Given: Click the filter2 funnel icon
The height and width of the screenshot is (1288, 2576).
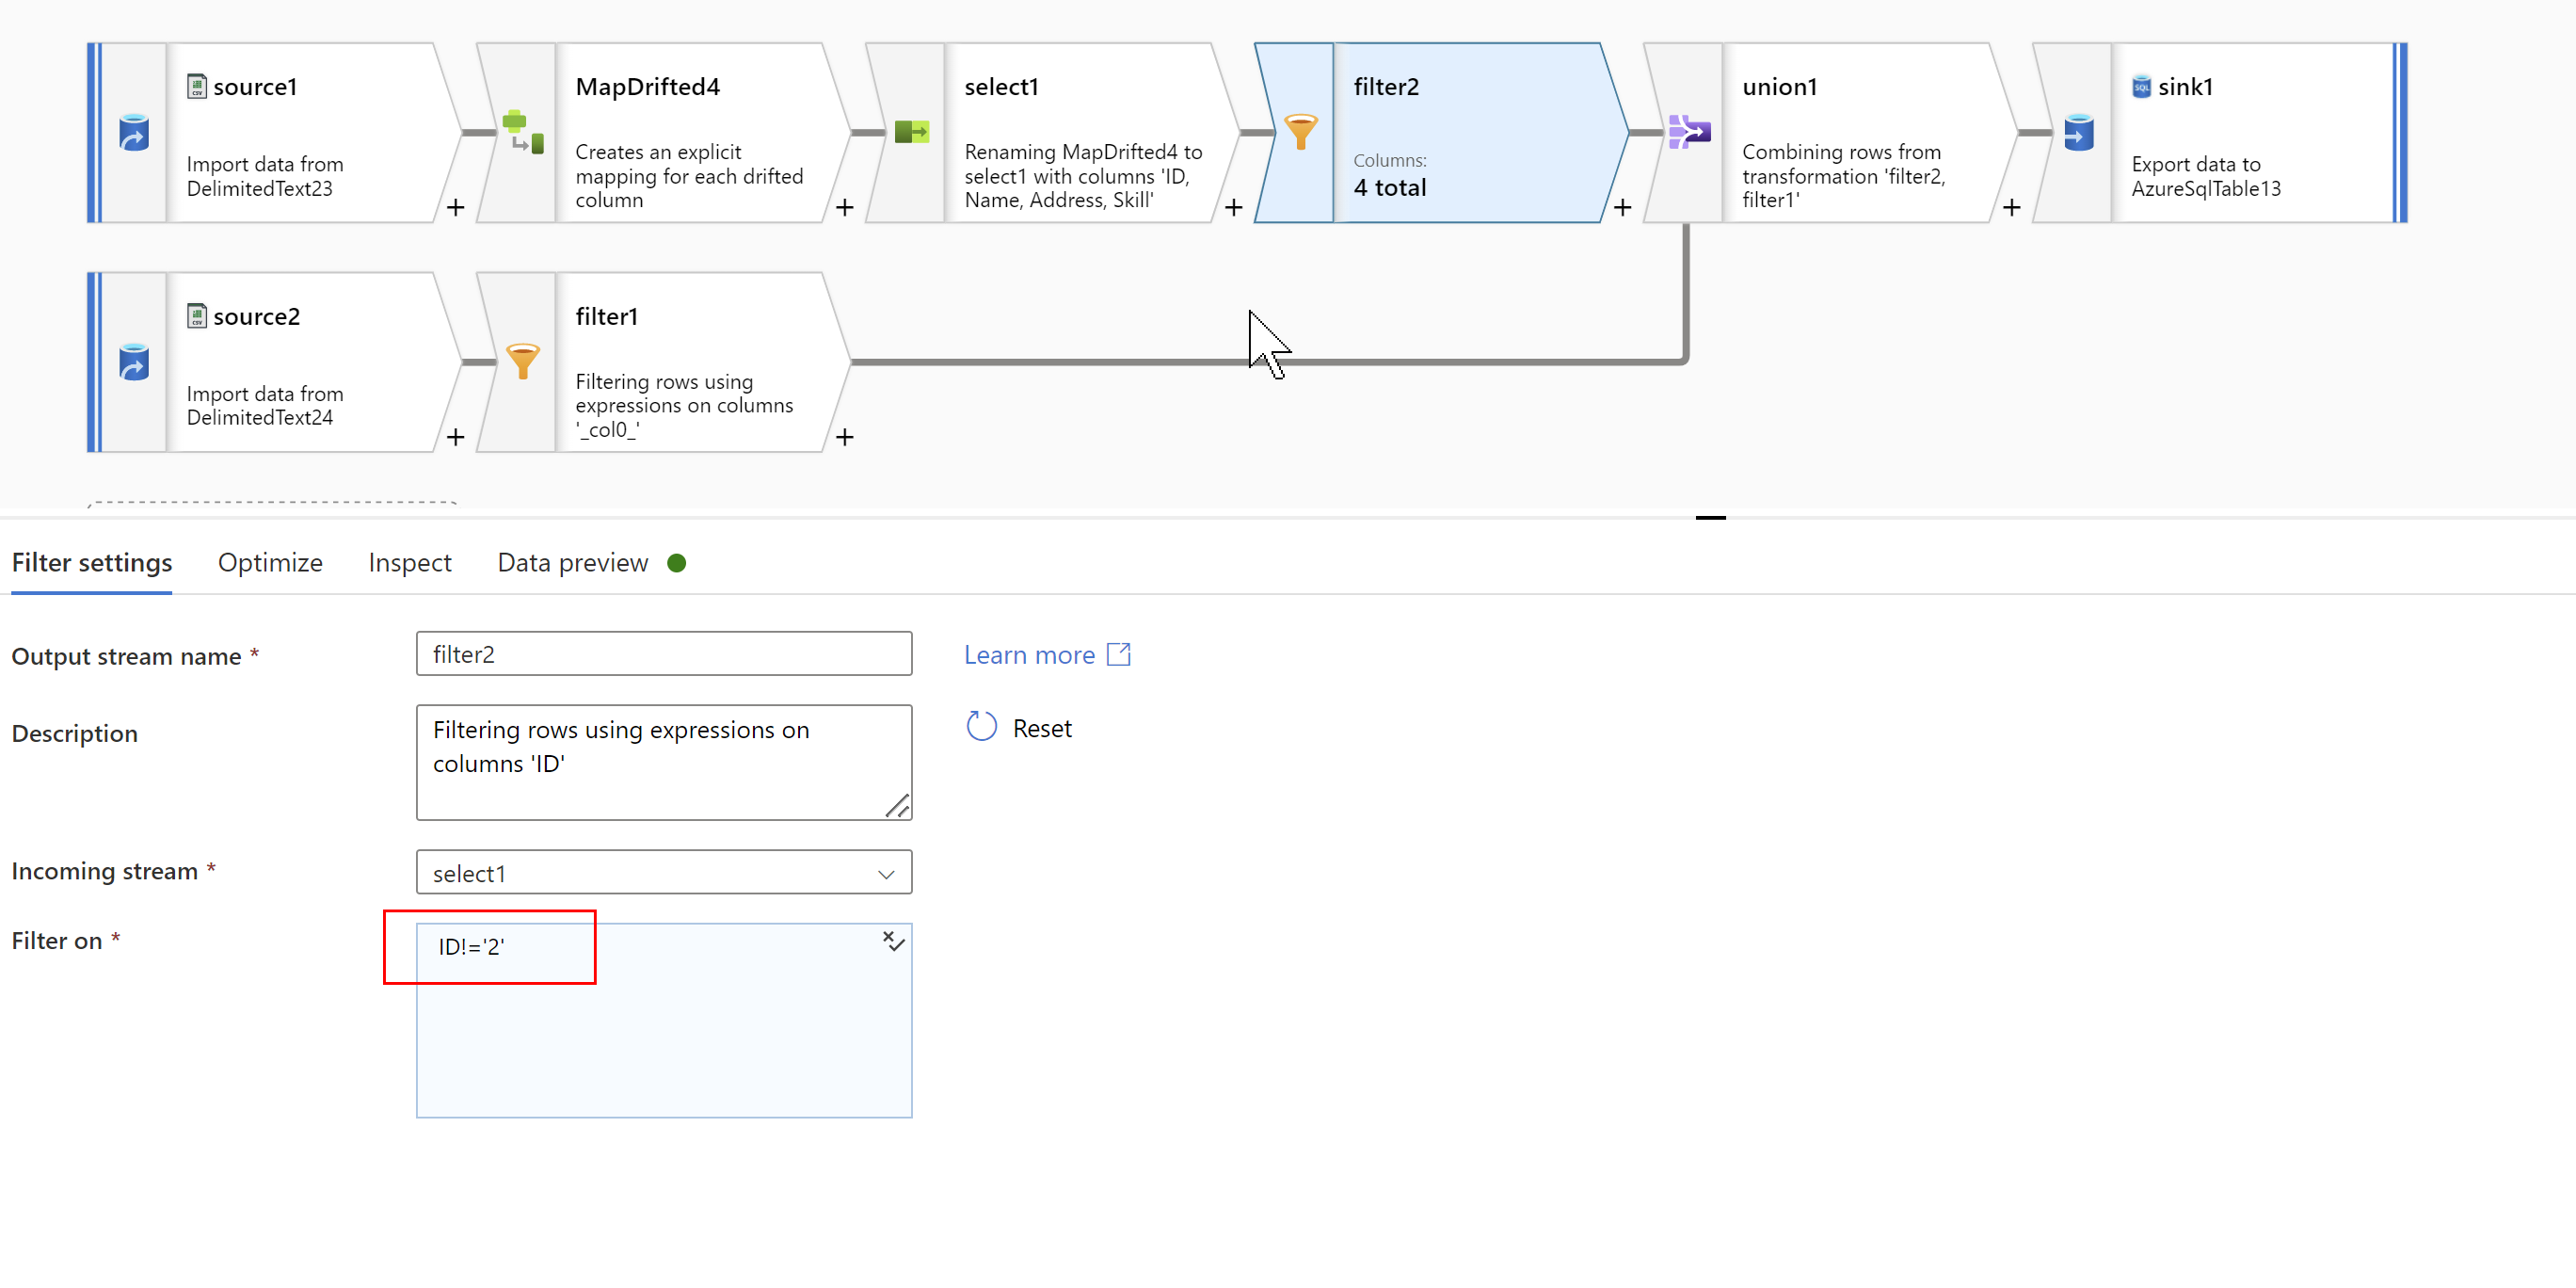Looking at the screenshot, I should 1300,132.
